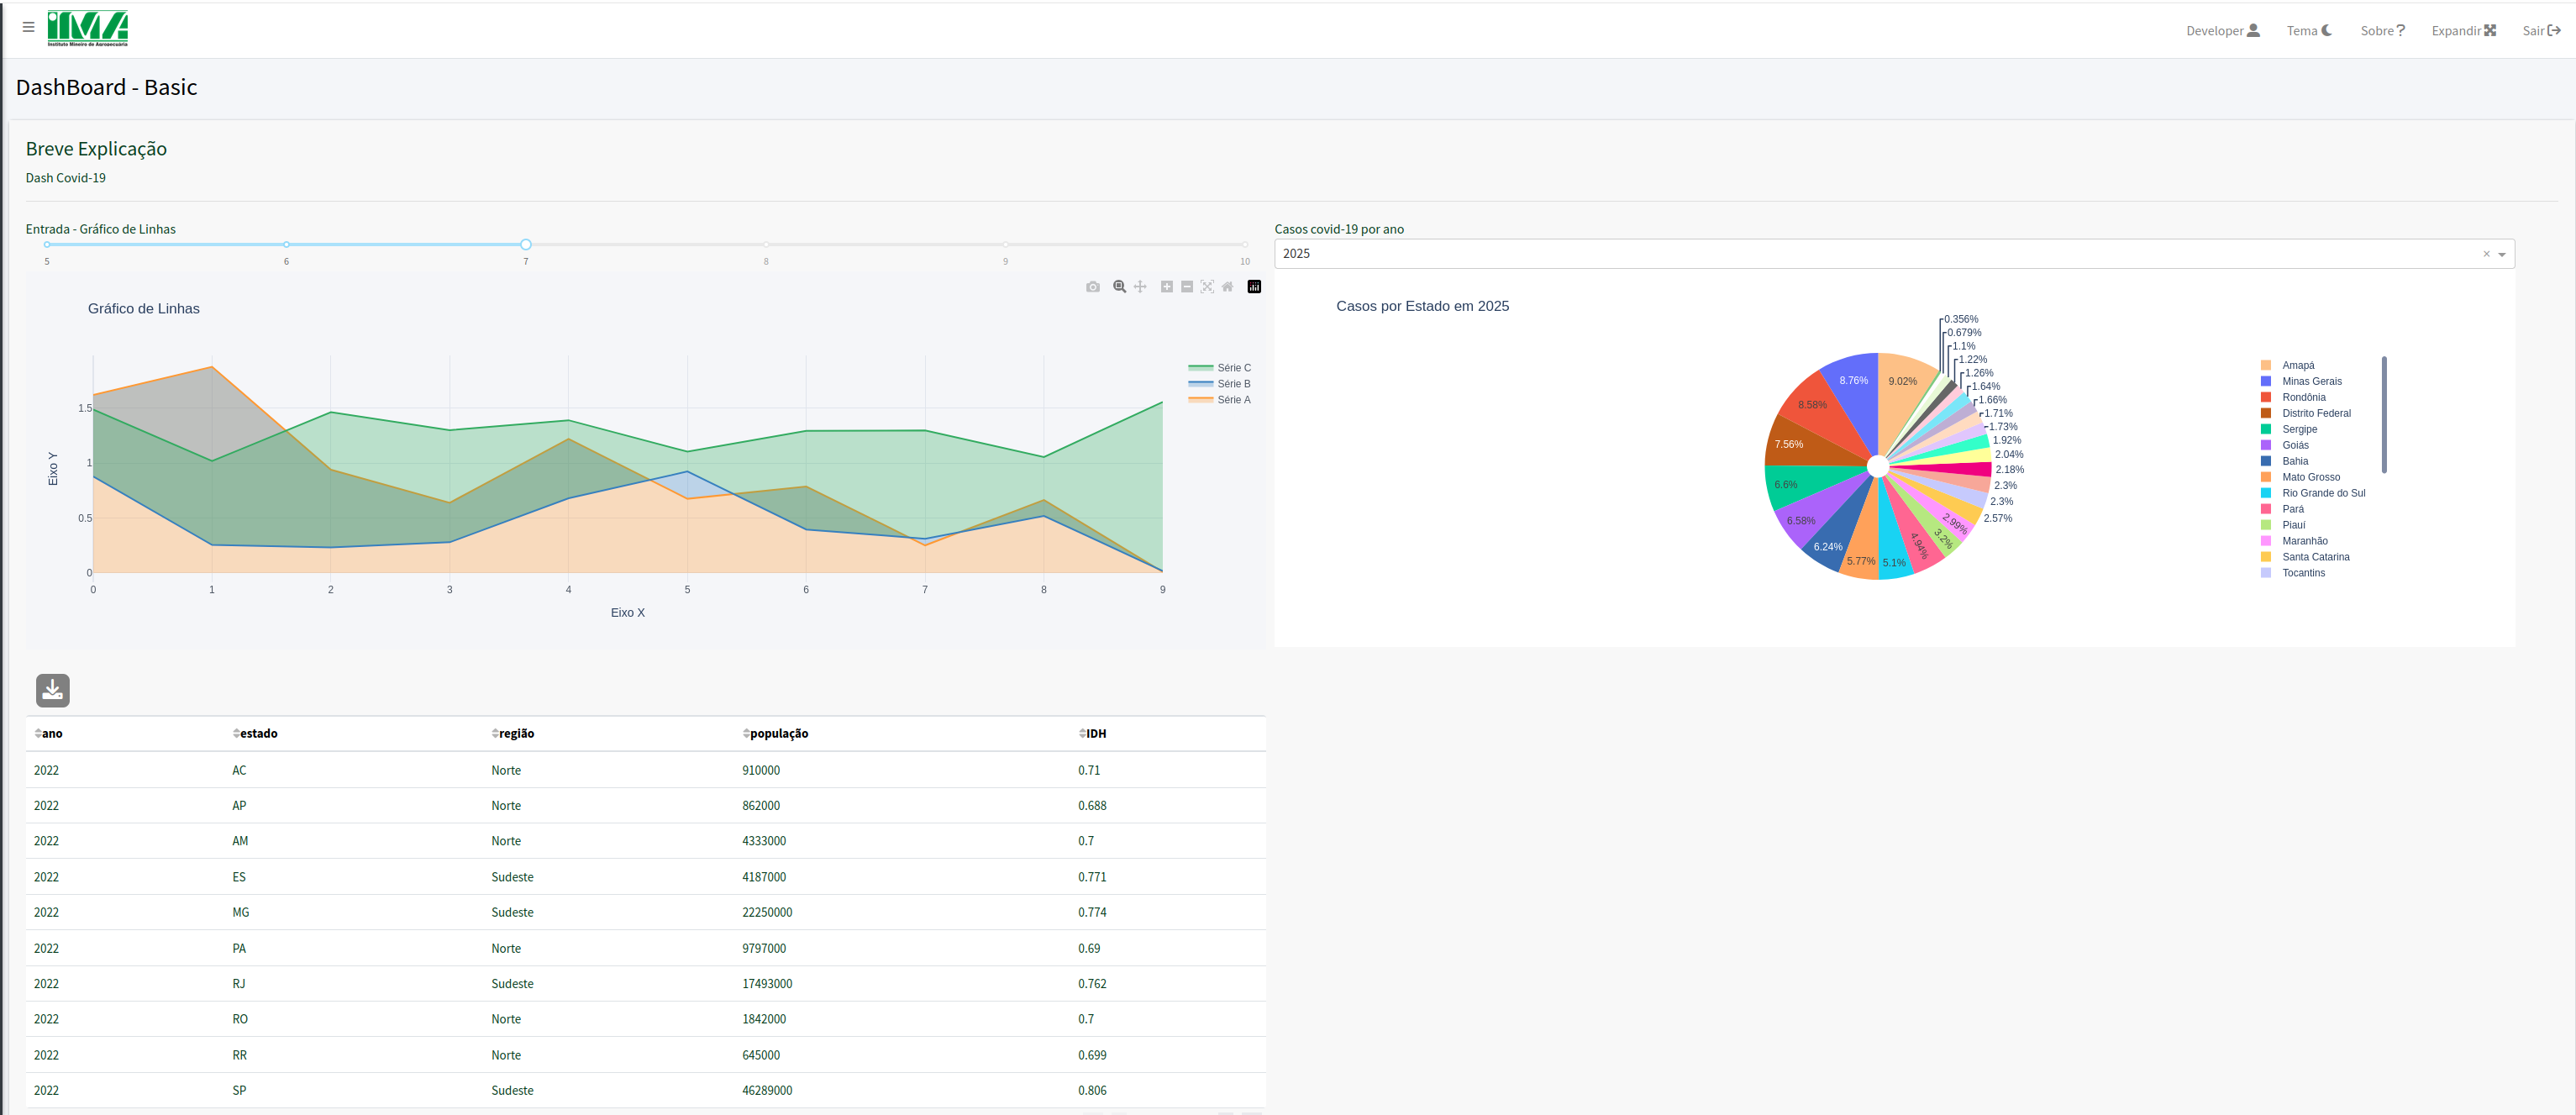This screenshot has height=1115, width=2576.
Task: Select the Pan tool in chart modebar
Action: (1140, 287)
